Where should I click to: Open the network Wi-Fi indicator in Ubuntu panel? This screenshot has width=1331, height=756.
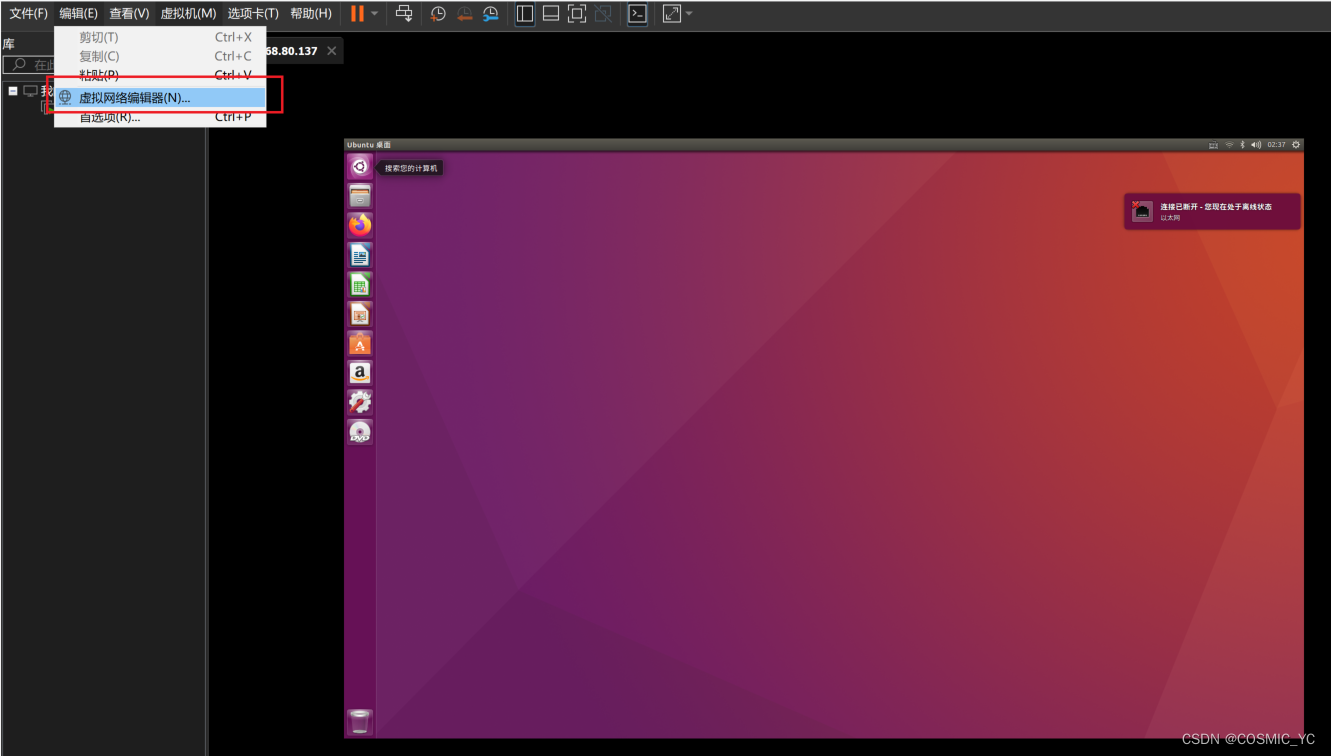[1229, 145]
